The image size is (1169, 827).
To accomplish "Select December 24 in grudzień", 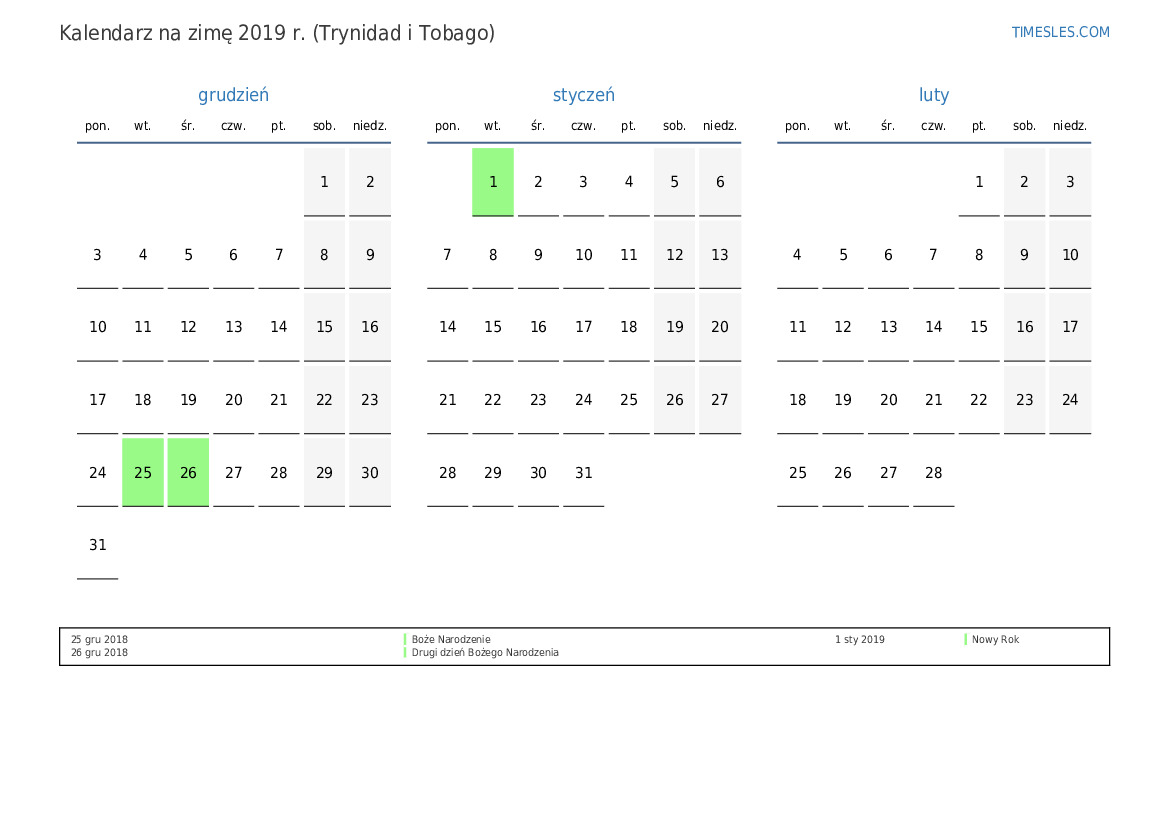I will pos(98,473).
